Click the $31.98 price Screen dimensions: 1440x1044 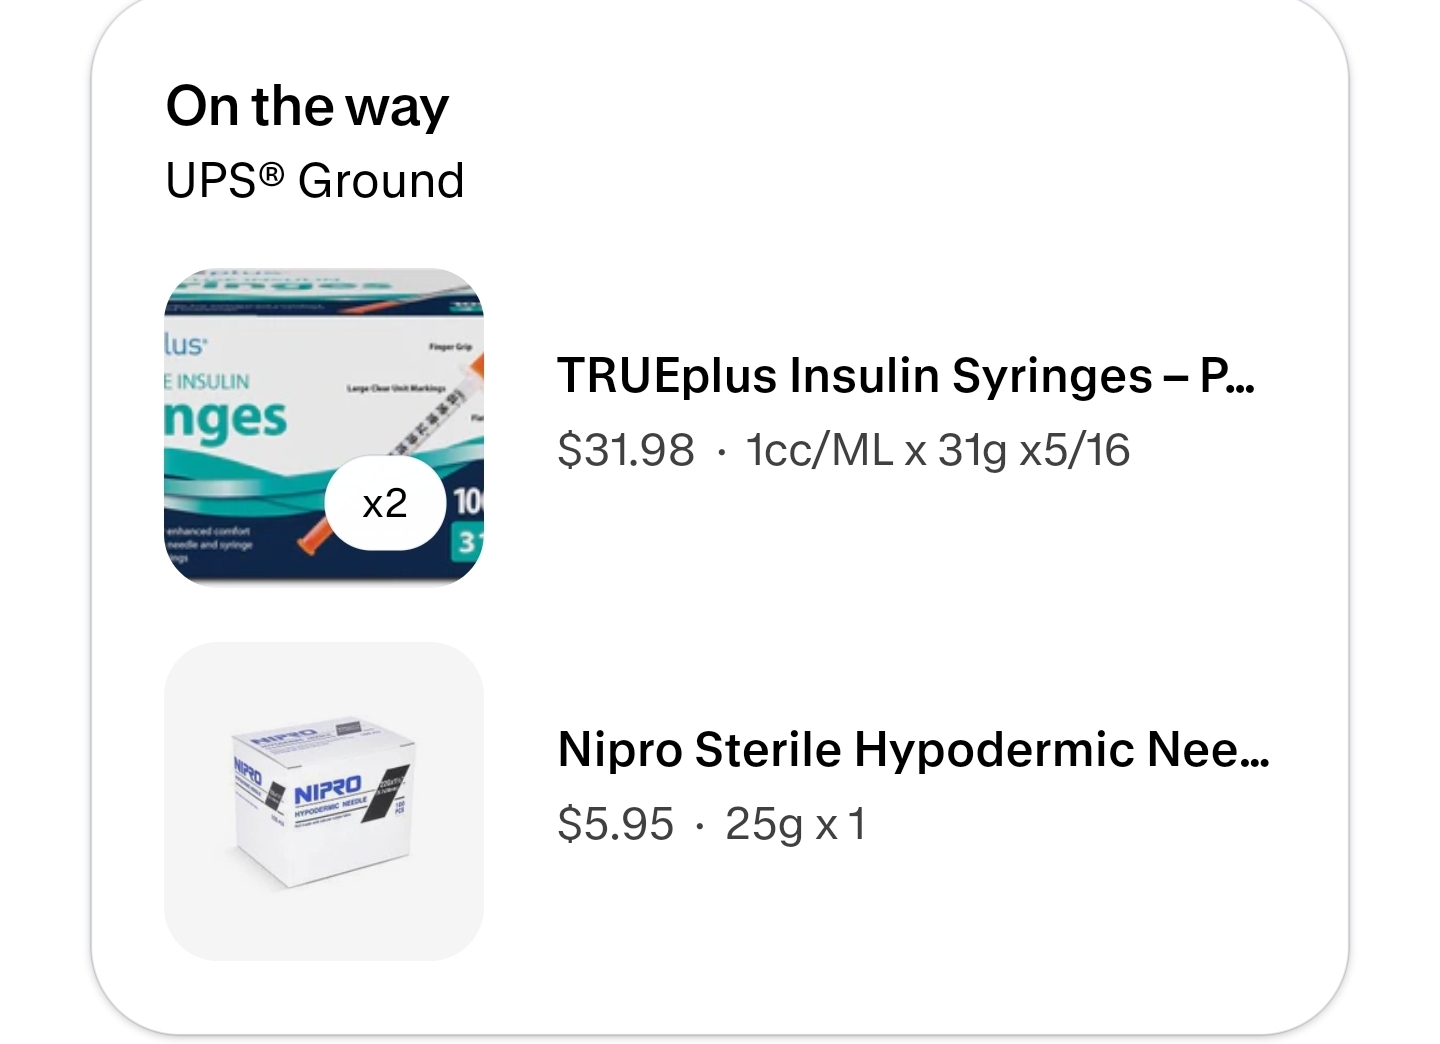(626, 450)
